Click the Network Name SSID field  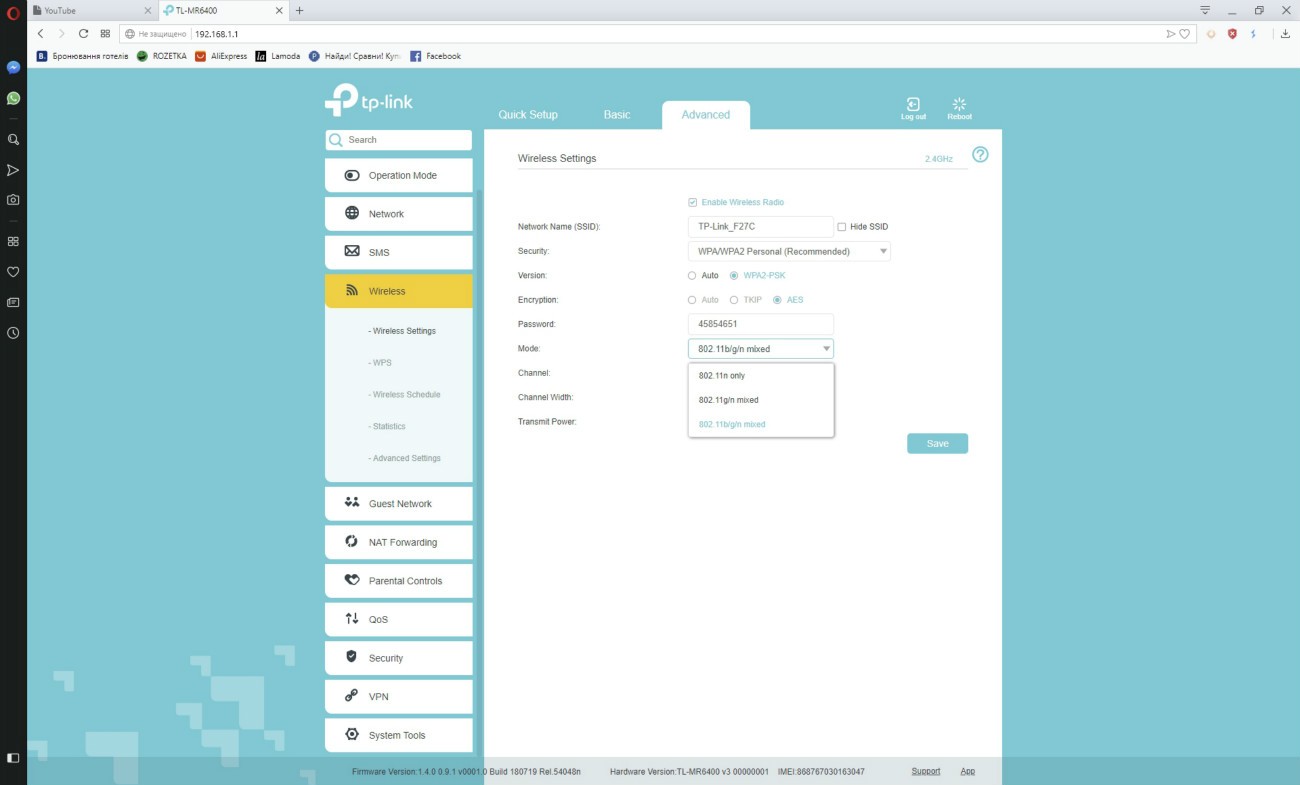tap(760, 227)
